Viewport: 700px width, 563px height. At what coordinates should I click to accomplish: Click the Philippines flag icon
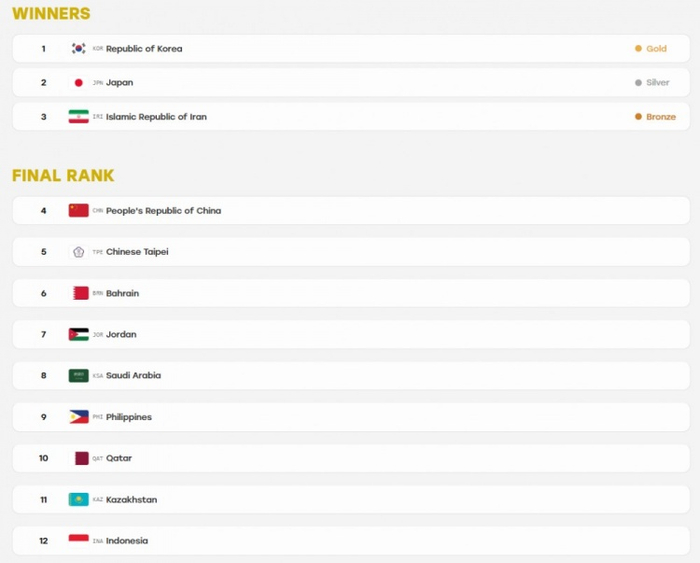pos(79,417)
